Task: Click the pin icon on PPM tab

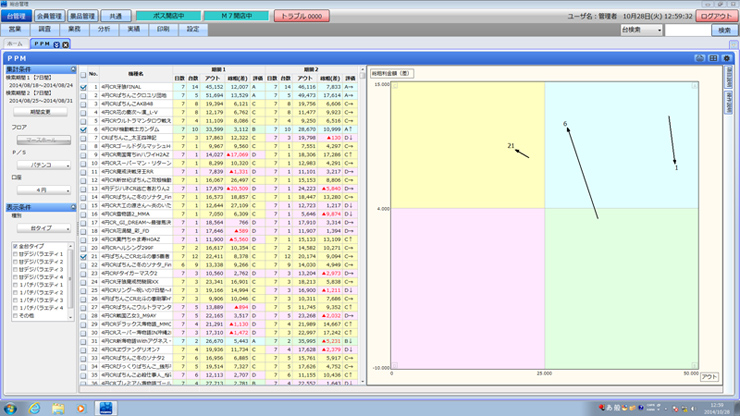Action: click(x=57, y=44)
